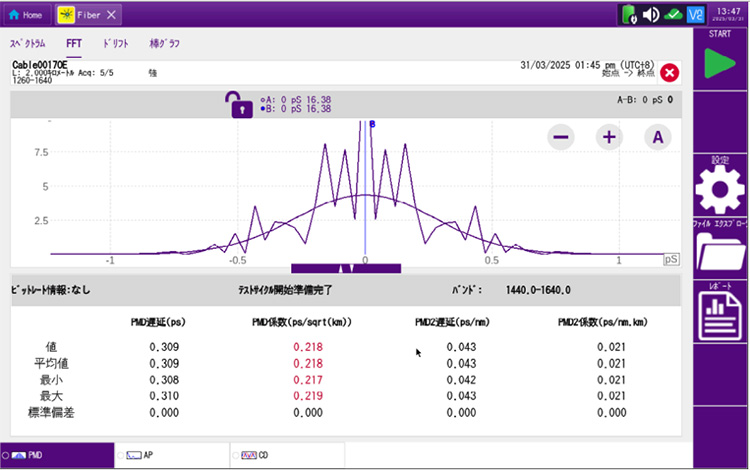Switch to the ドリフト tab

click(114, 44)
